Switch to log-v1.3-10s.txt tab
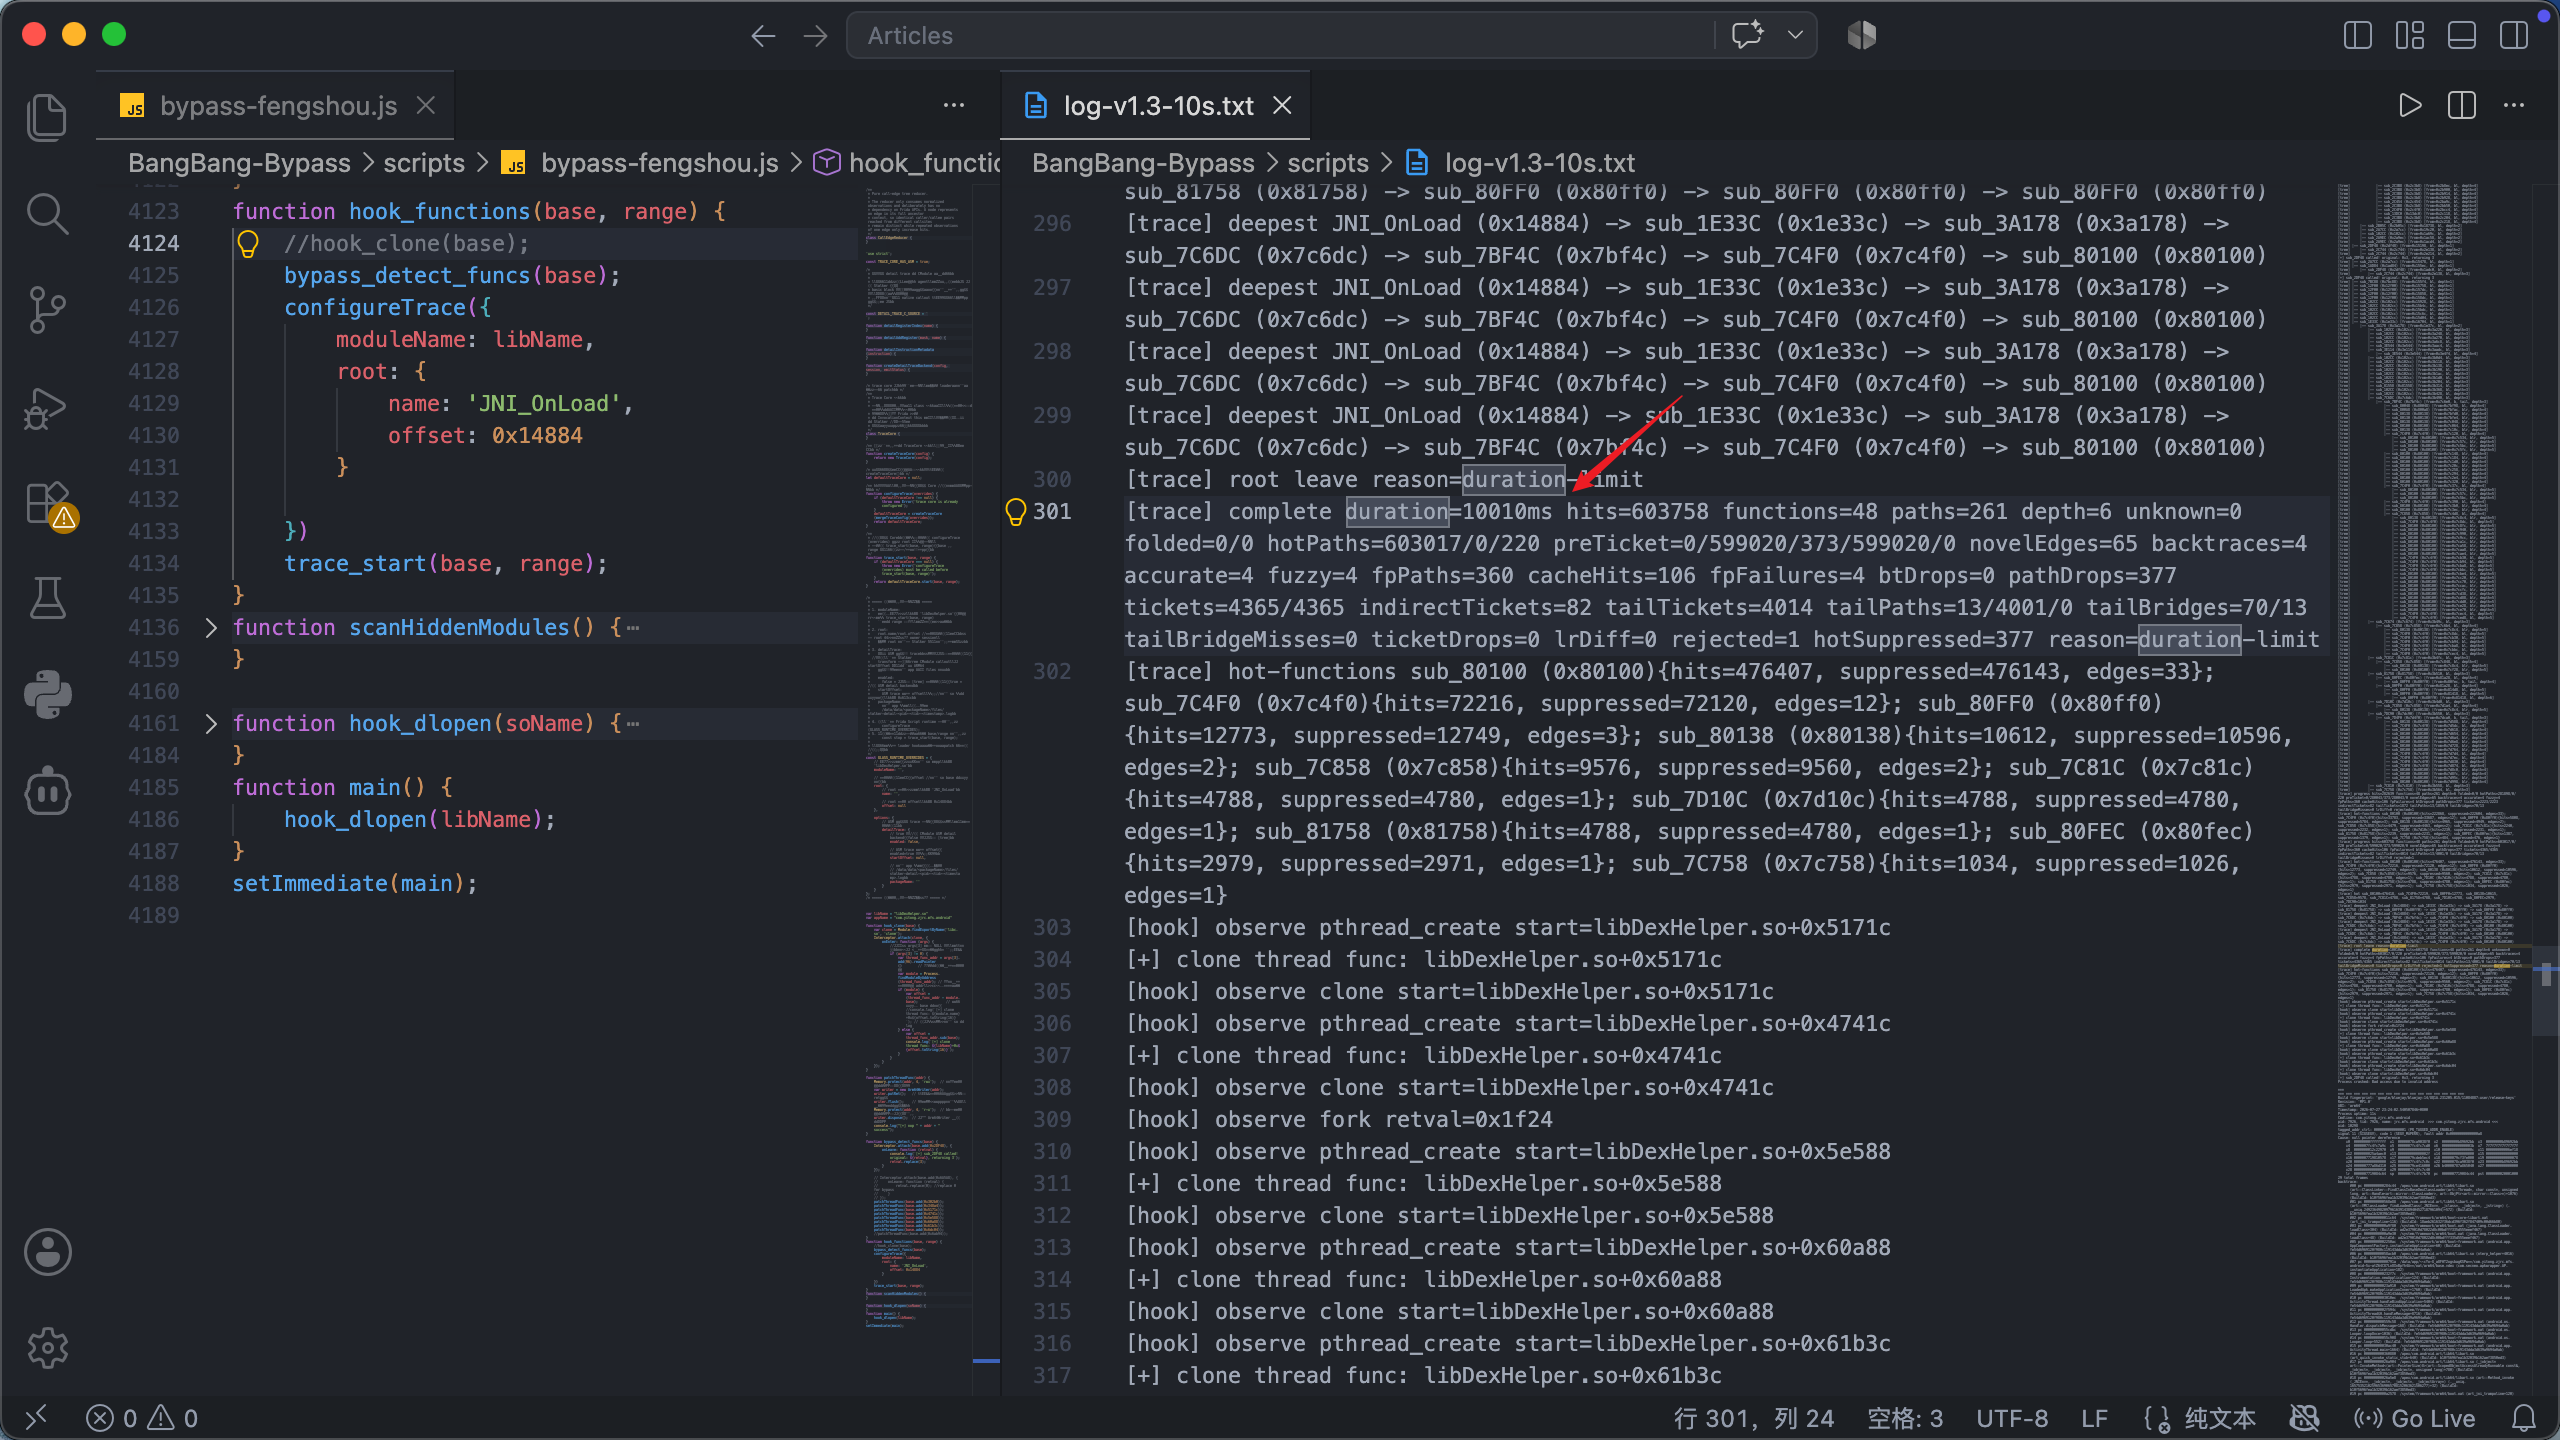The height and width of the screenshot is (1440, 2560). click(1156, 106)
